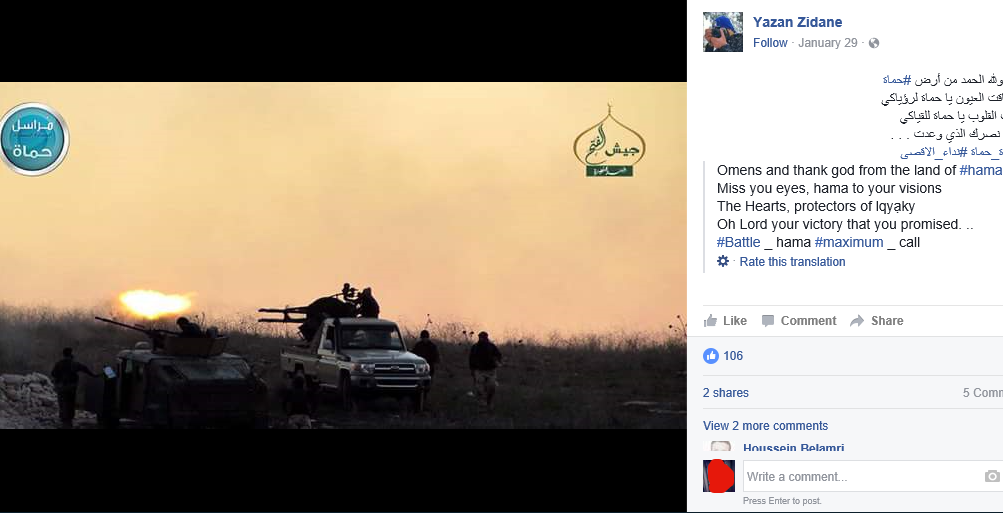
Task: Open the January 29 post date
Action: point(827,43)
